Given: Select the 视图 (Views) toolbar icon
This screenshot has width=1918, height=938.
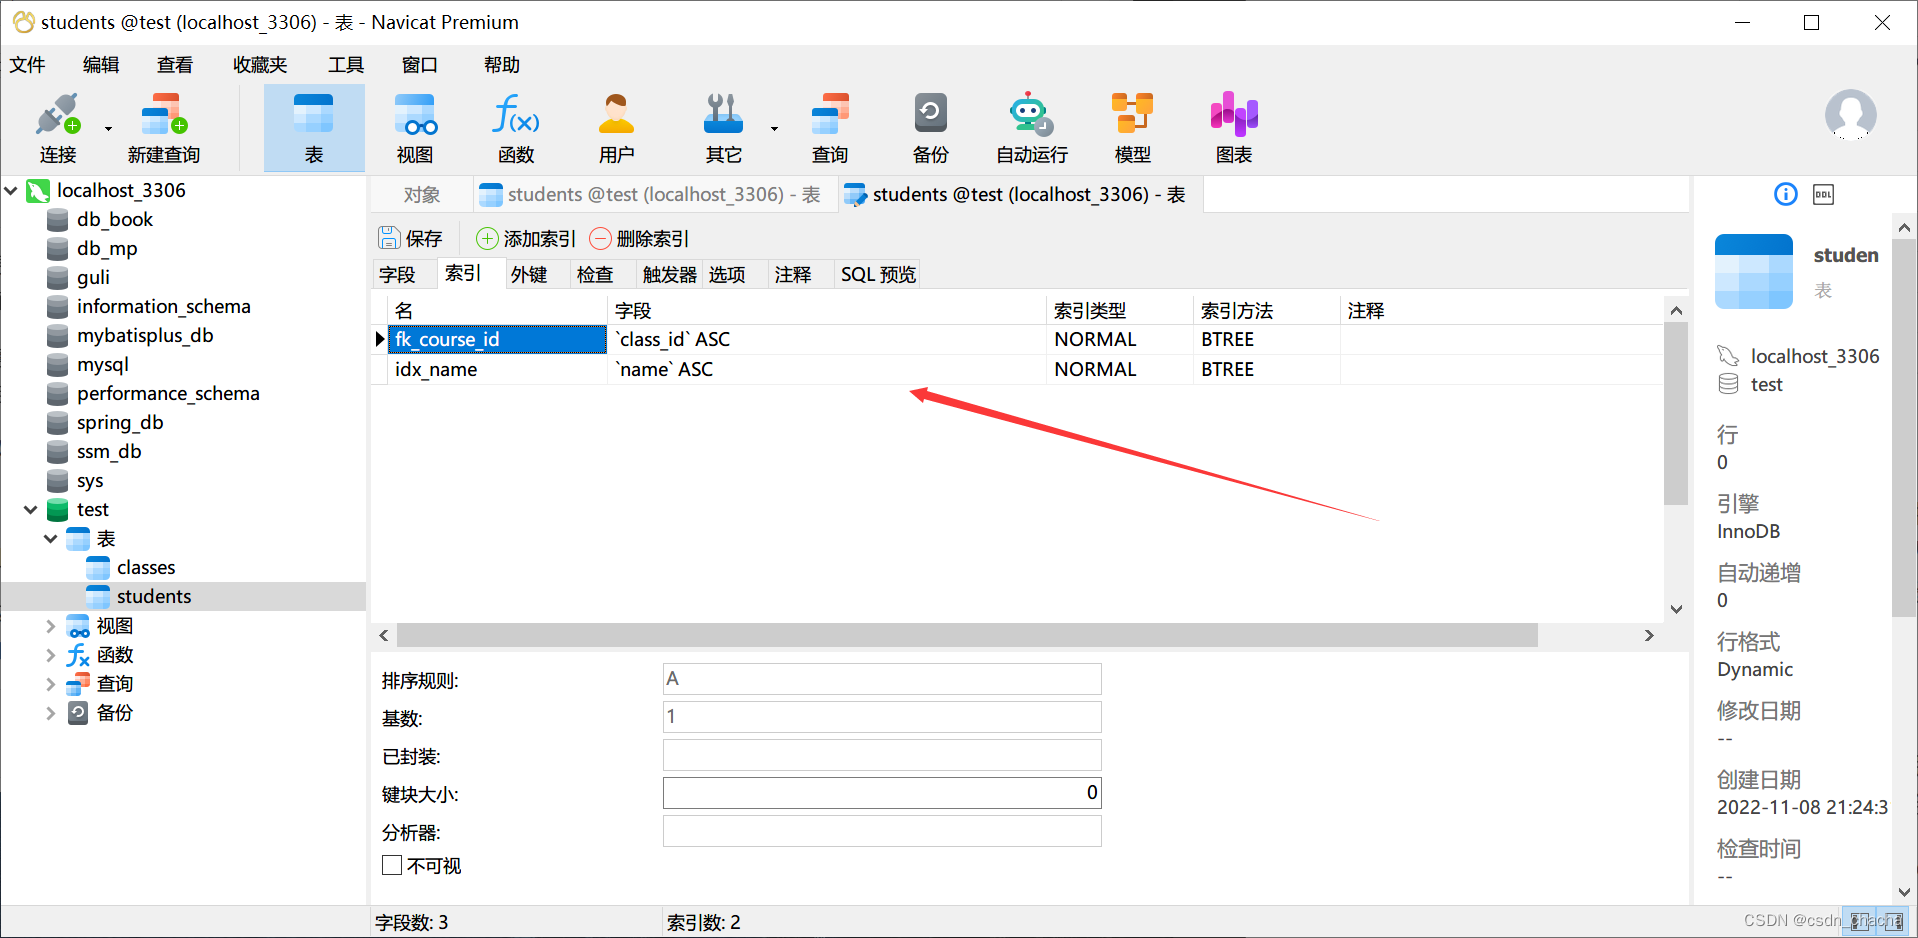Looking at the screenshot, I should coord(415,125).
